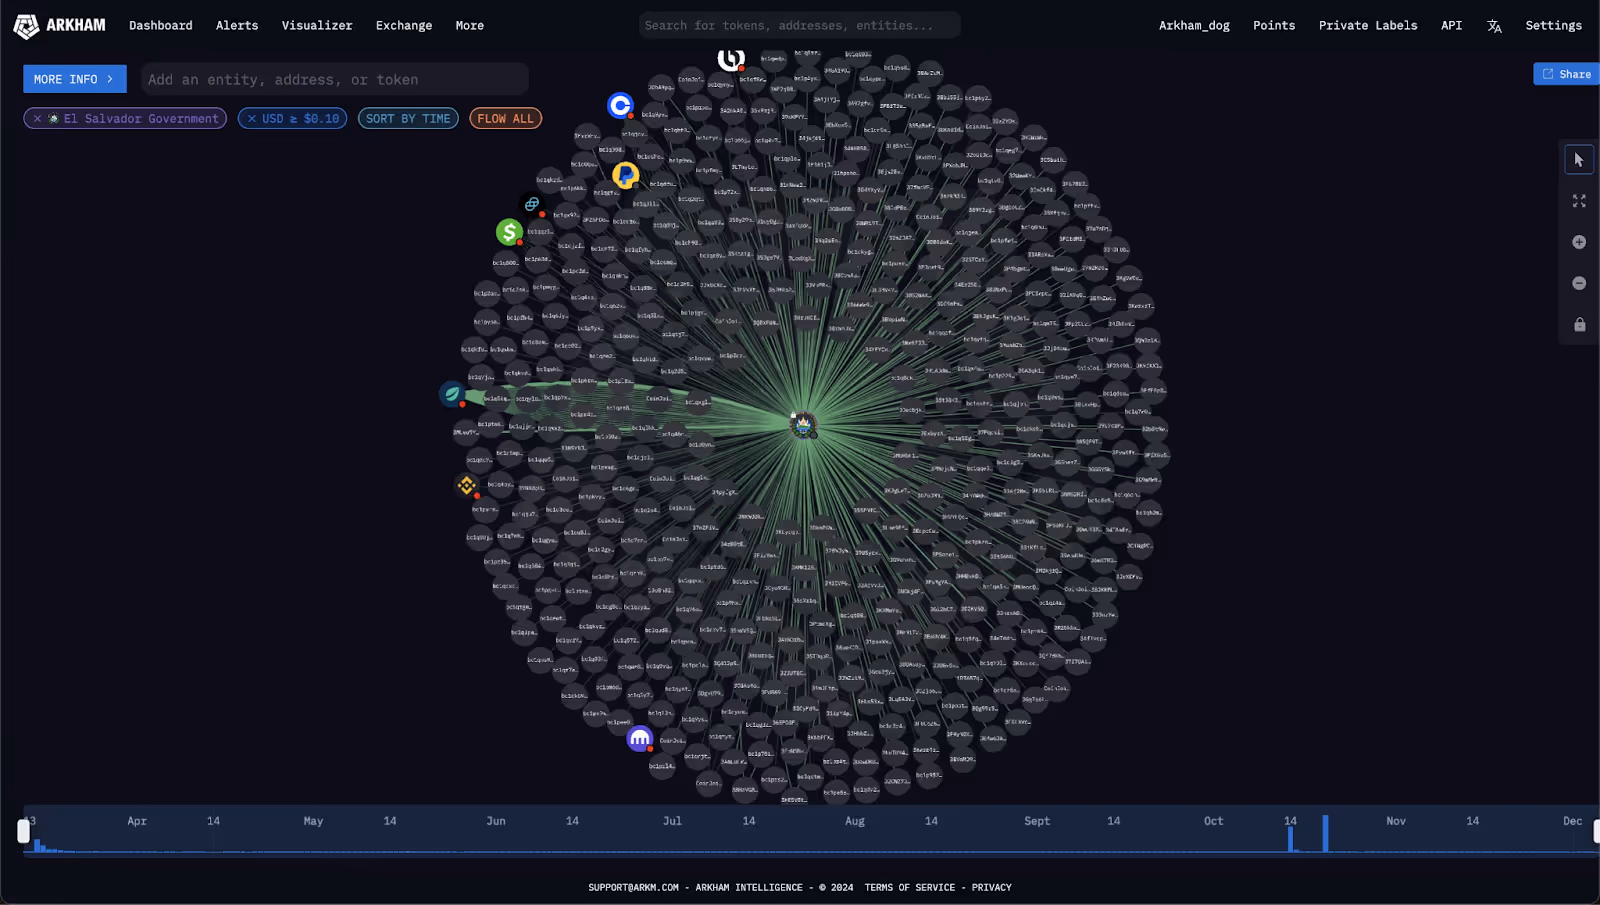Click the El Salvador Government chip label
The width and height of the screenshot is (1600, 905).
point(141,118)
